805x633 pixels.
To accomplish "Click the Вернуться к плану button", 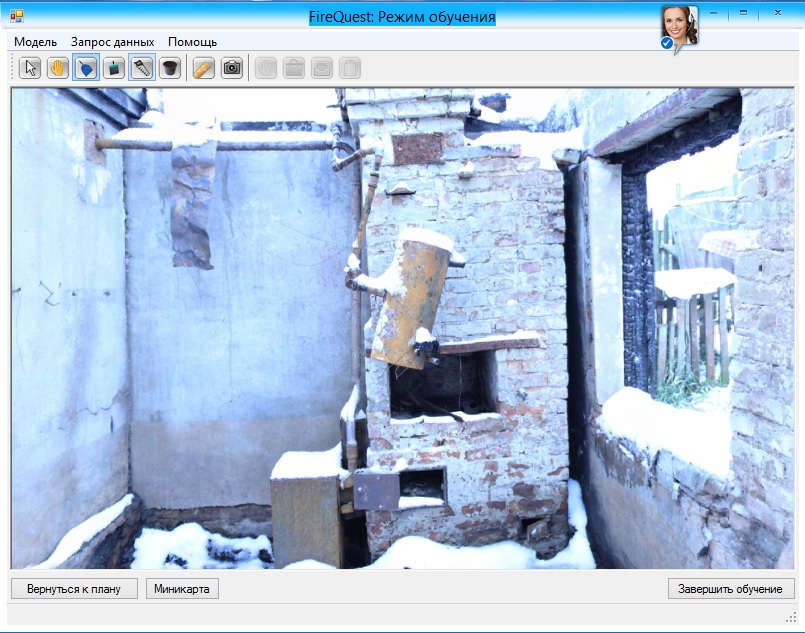I will [74, 589].
